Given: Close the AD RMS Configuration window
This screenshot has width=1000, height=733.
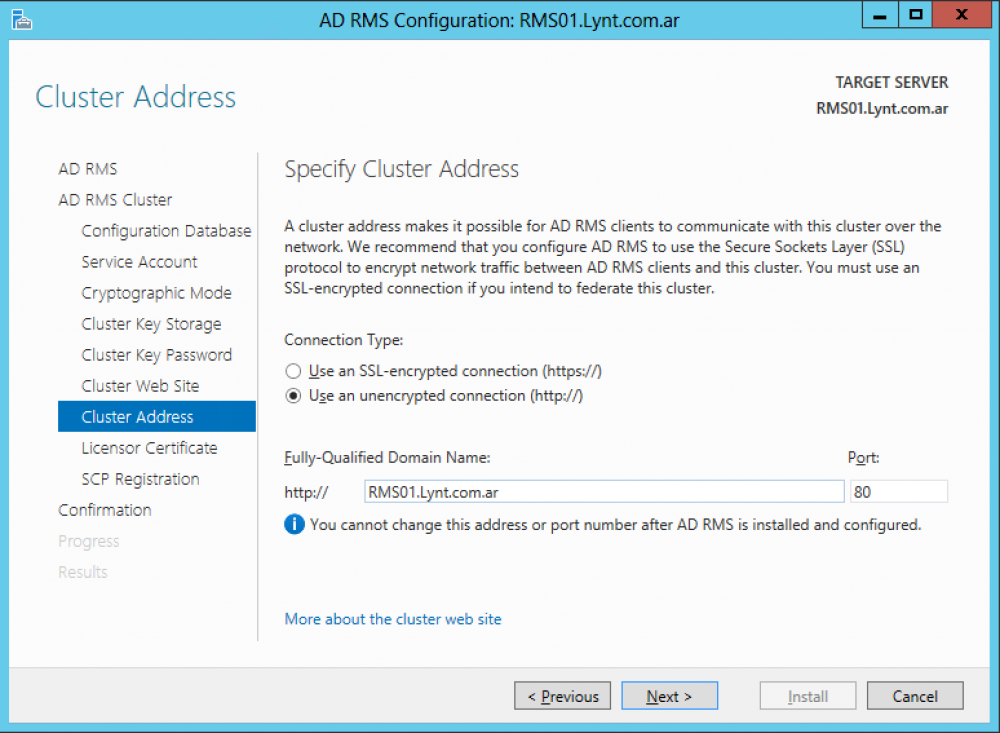Looking at the screenshot, I should pyautogui.click(x=962, y=15).
